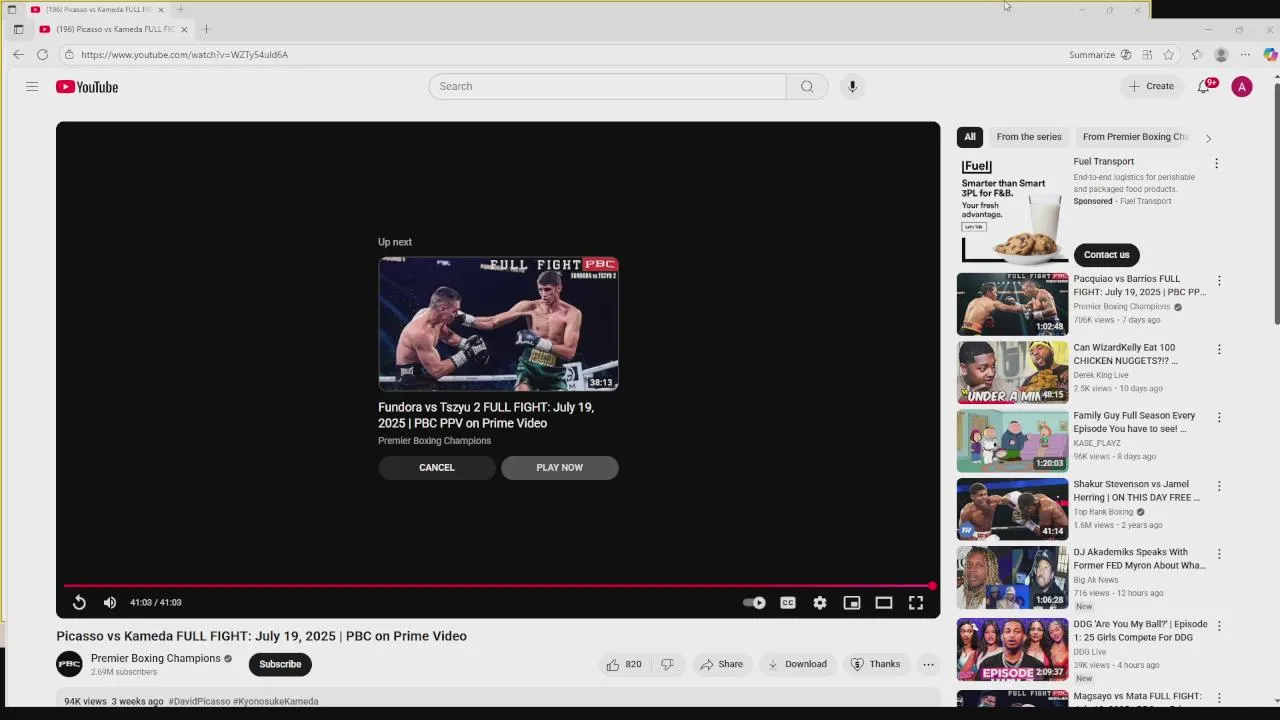Viewport: 1280px width, 720px height.
Task: Mute the video volume
Action: pyautogui.click(x=110, y=602)
